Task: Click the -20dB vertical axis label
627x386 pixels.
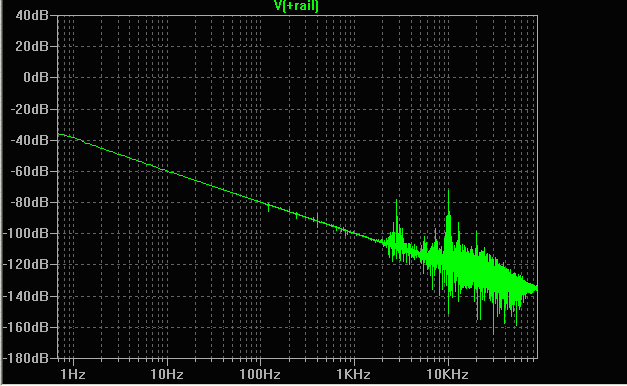Action: point(29,109)
